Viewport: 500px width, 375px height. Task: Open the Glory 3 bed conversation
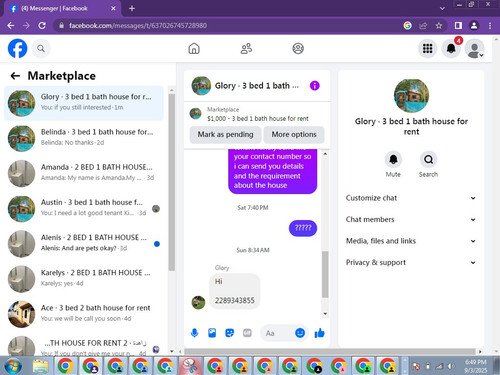(x=84, y=103)
